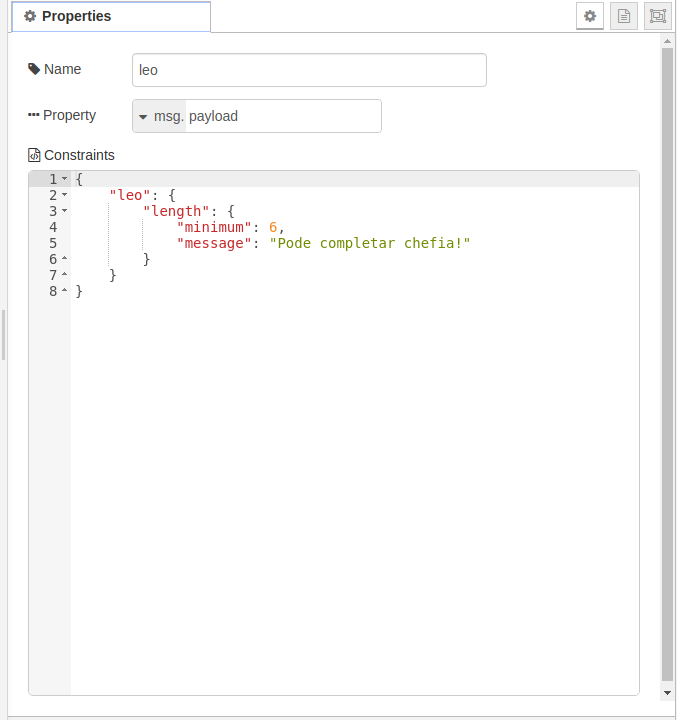Click the "minimum" key in editor
Screen dimensions: 677x720
pos(214,227)
